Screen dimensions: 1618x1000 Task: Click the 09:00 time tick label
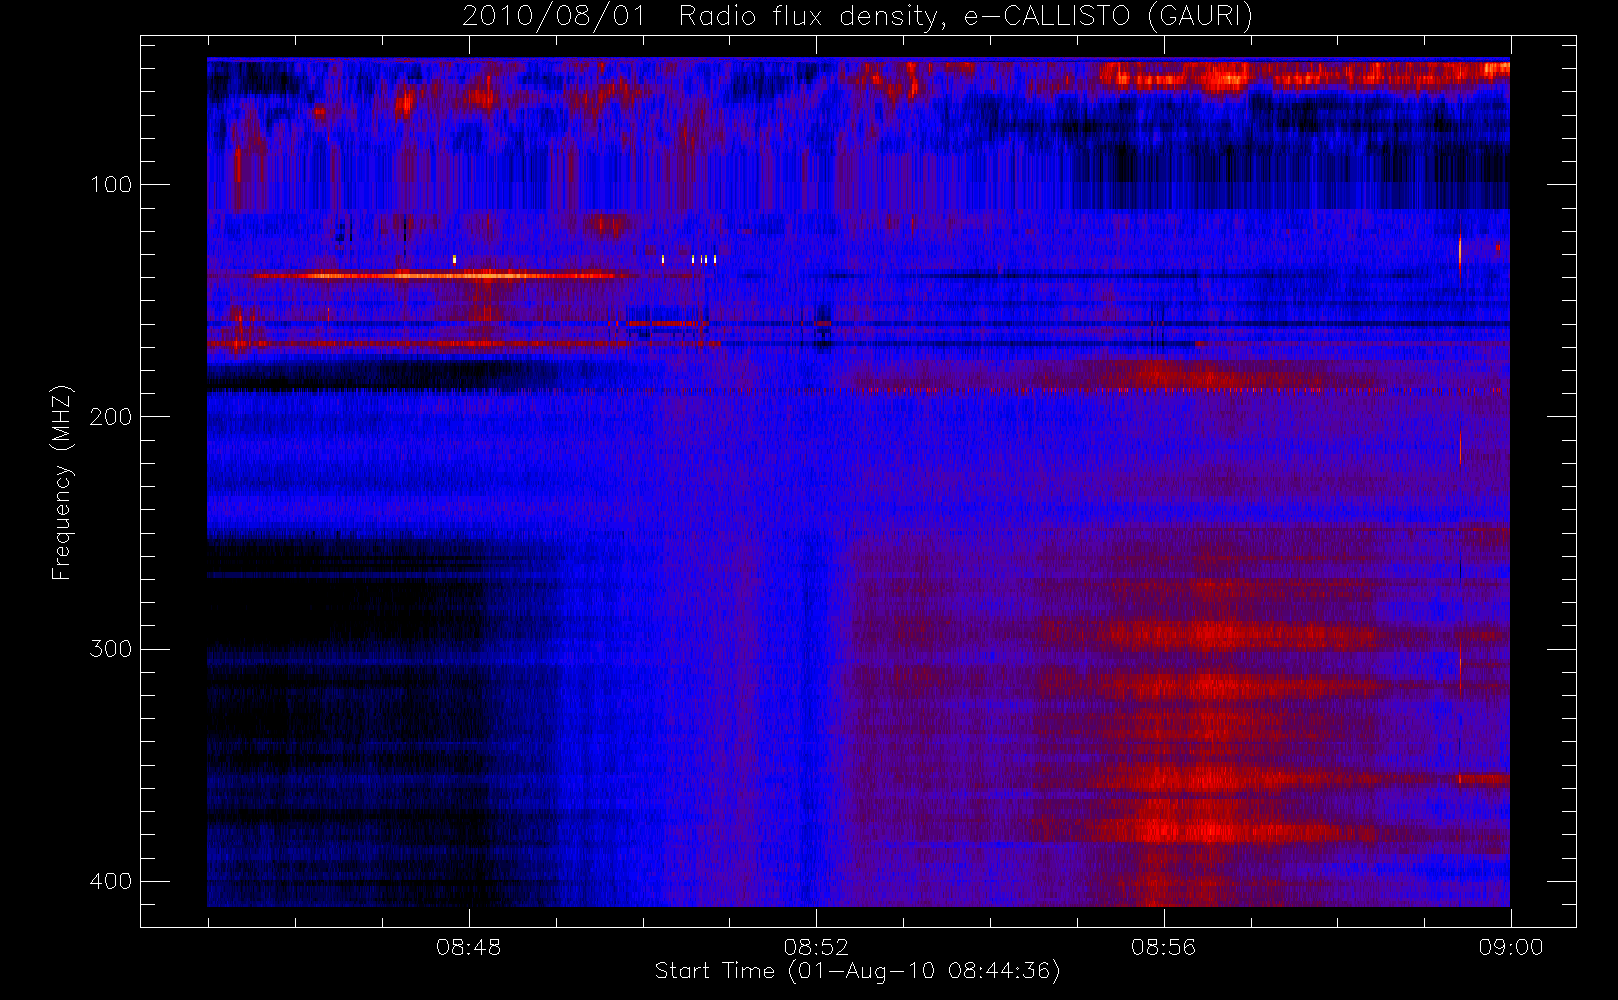(x=1510, y=946)
